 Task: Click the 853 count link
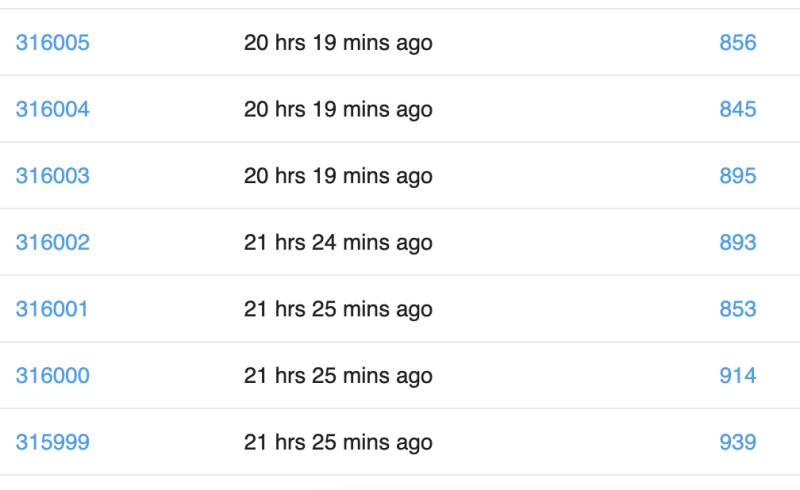738,309
